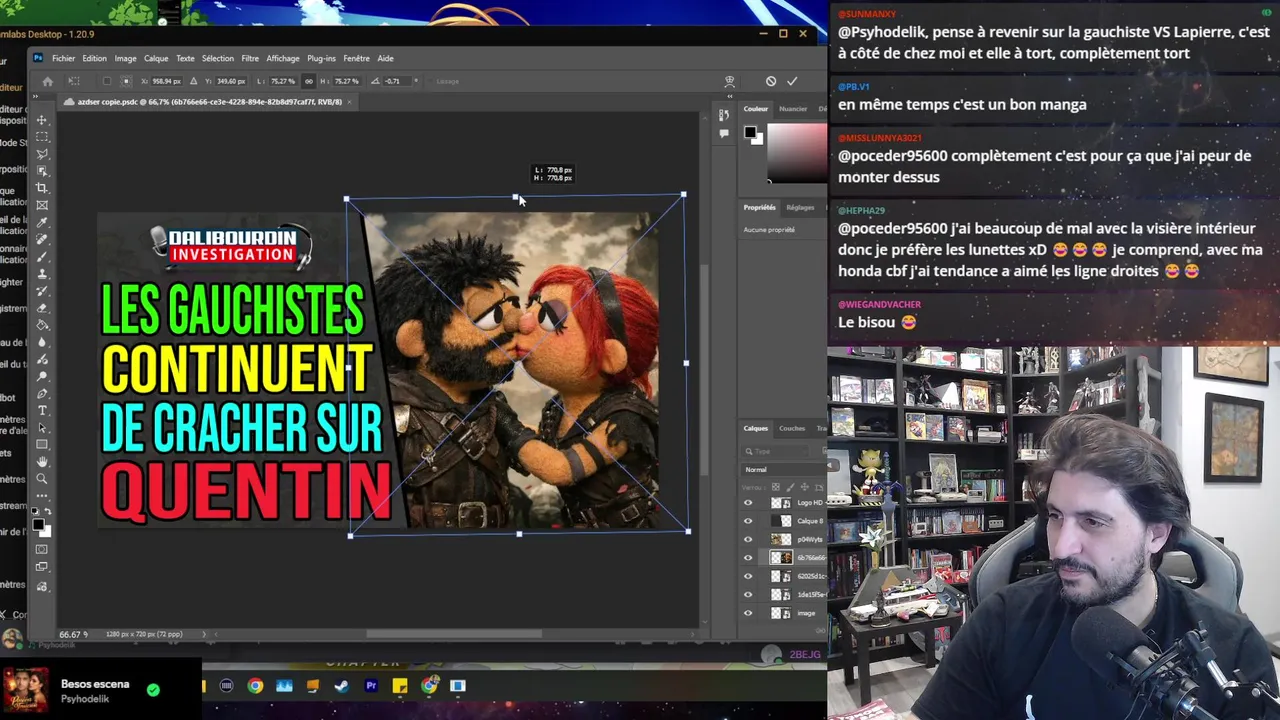Hide the 62025d1c layer
The image size is (1280, 720).
pos(748,576)
